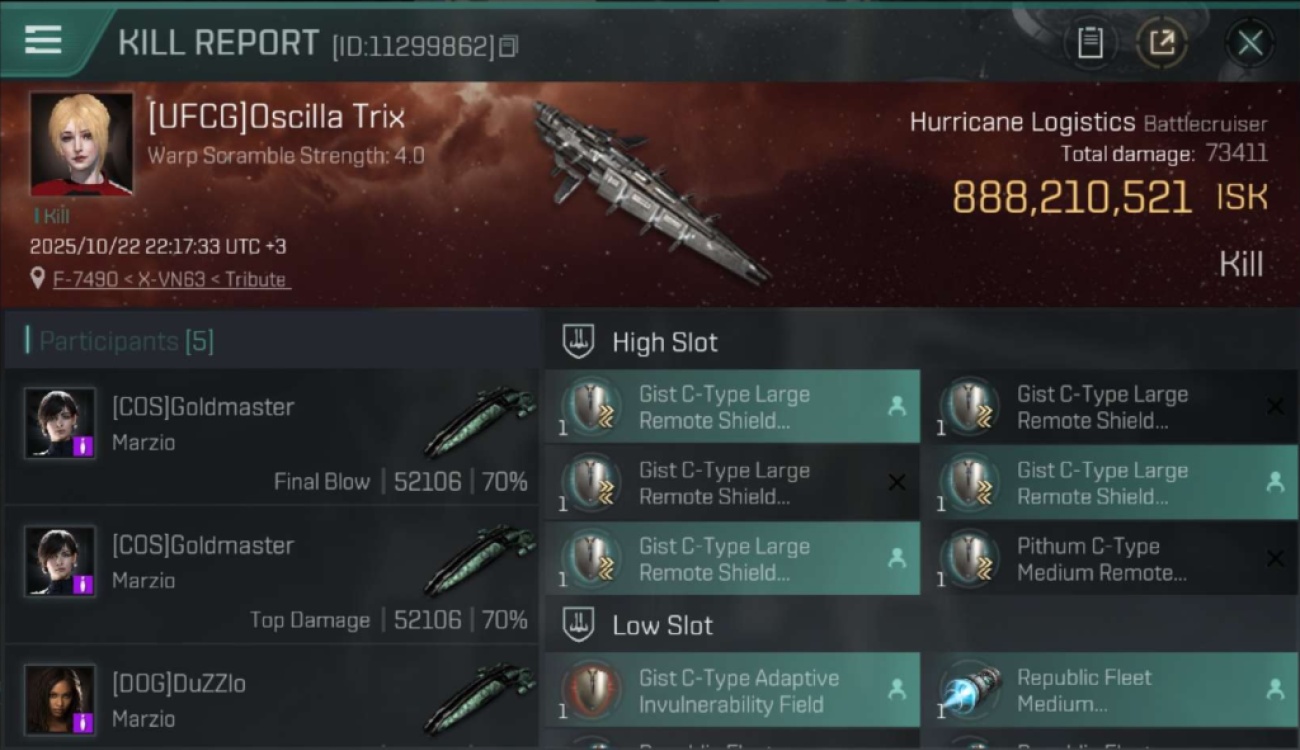Open the first Goldmaster Final Blow portrait
Viewport: 1300px width, 750px height.
tap(60, 423)
